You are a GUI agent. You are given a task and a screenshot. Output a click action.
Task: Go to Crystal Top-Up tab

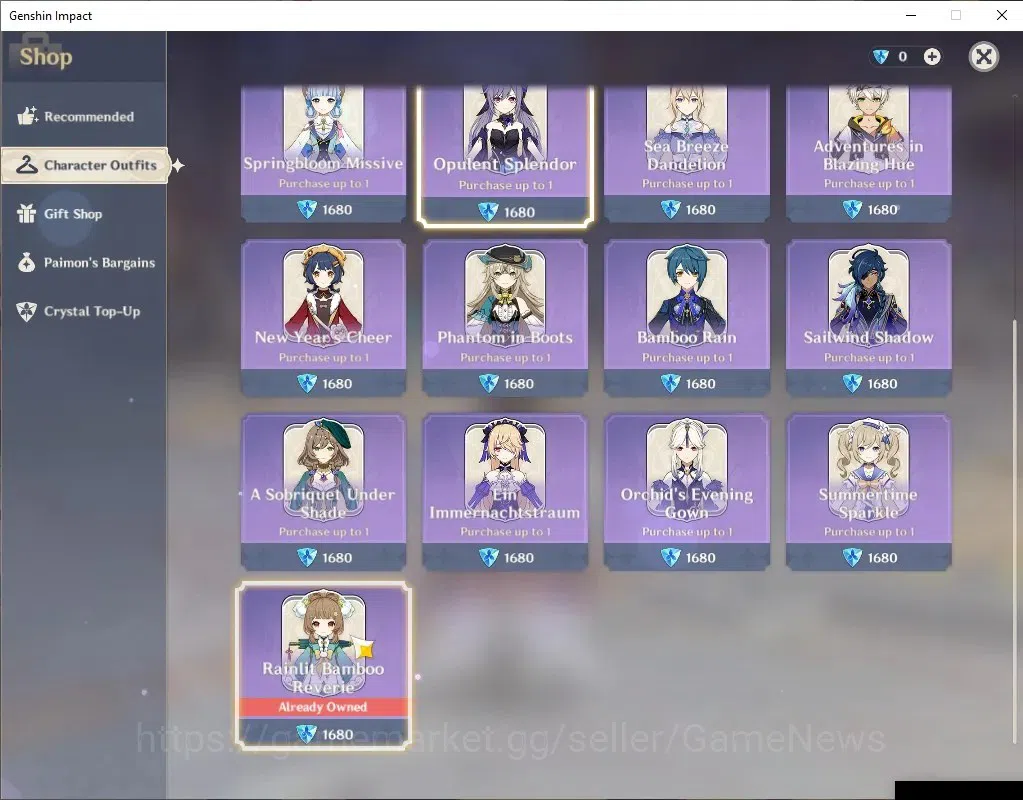coord(84,311)
